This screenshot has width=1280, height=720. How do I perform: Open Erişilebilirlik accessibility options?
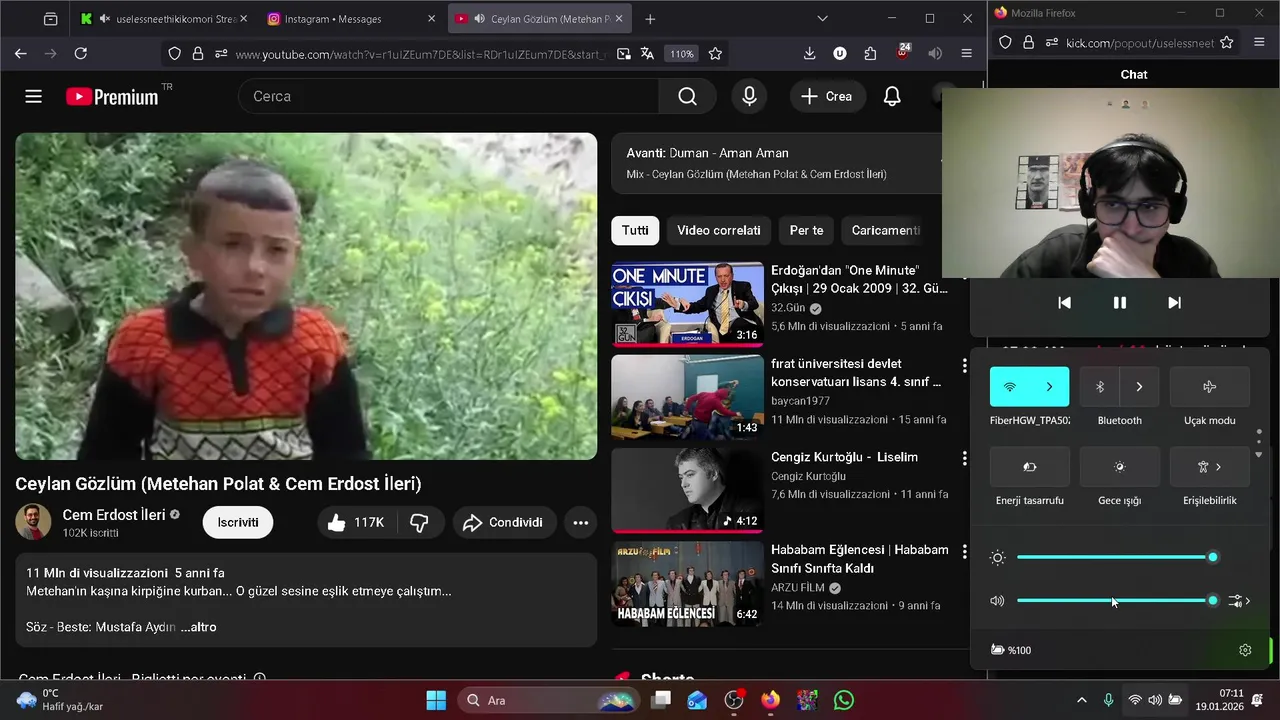tap(1209, 467)
